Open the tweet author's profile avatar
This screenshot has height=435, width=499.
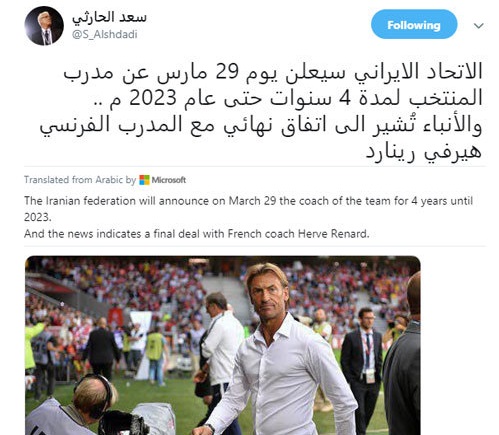point(44,26)
